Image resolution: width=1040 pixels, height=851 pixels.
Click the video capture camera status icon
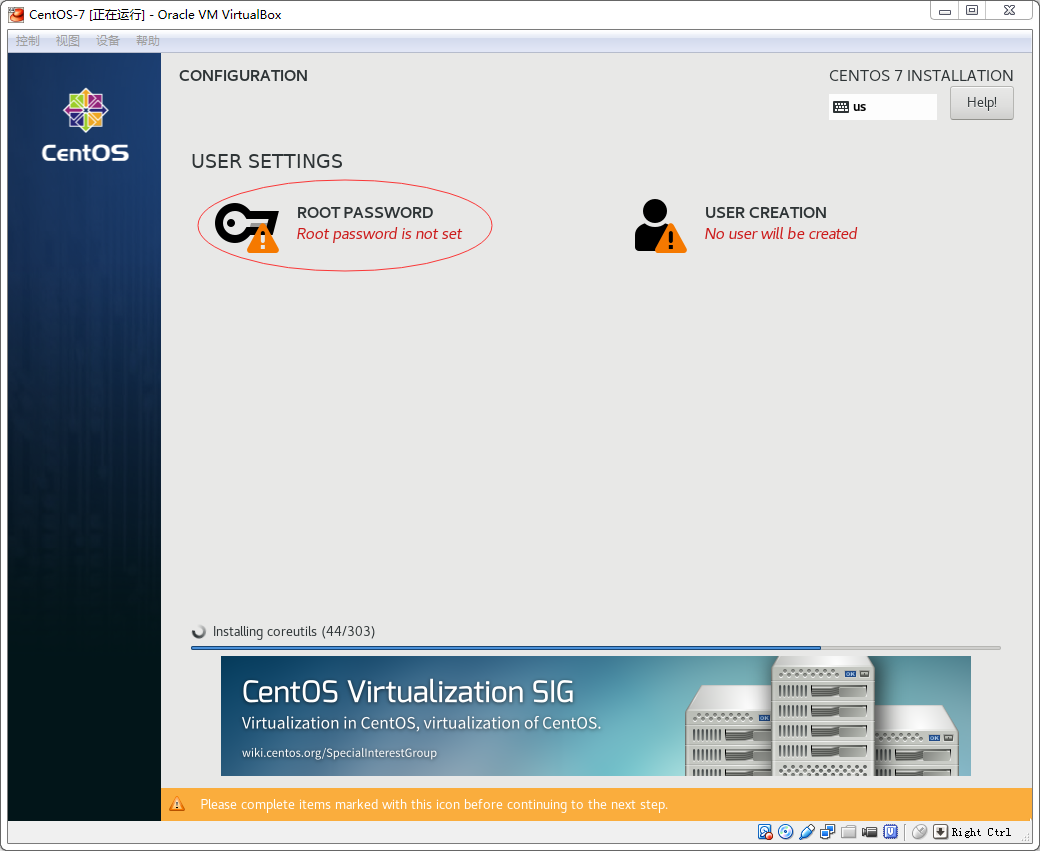coord(870,832)
